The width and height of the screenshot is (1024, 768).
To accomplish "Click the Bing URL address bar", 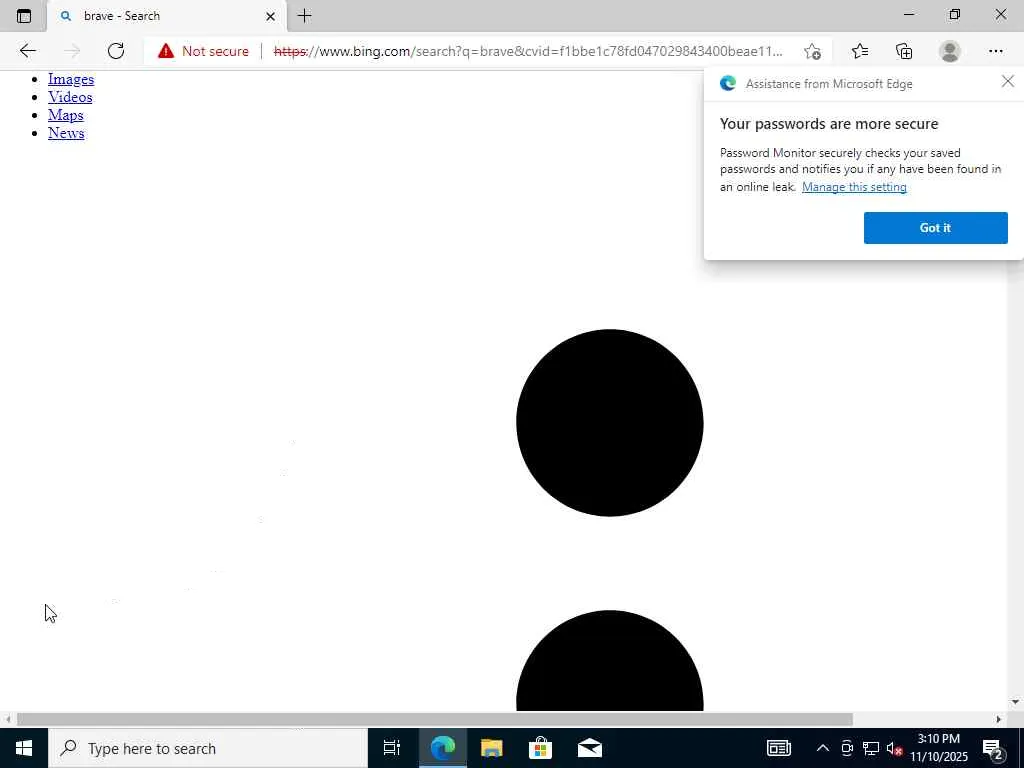I will point(528,51).
